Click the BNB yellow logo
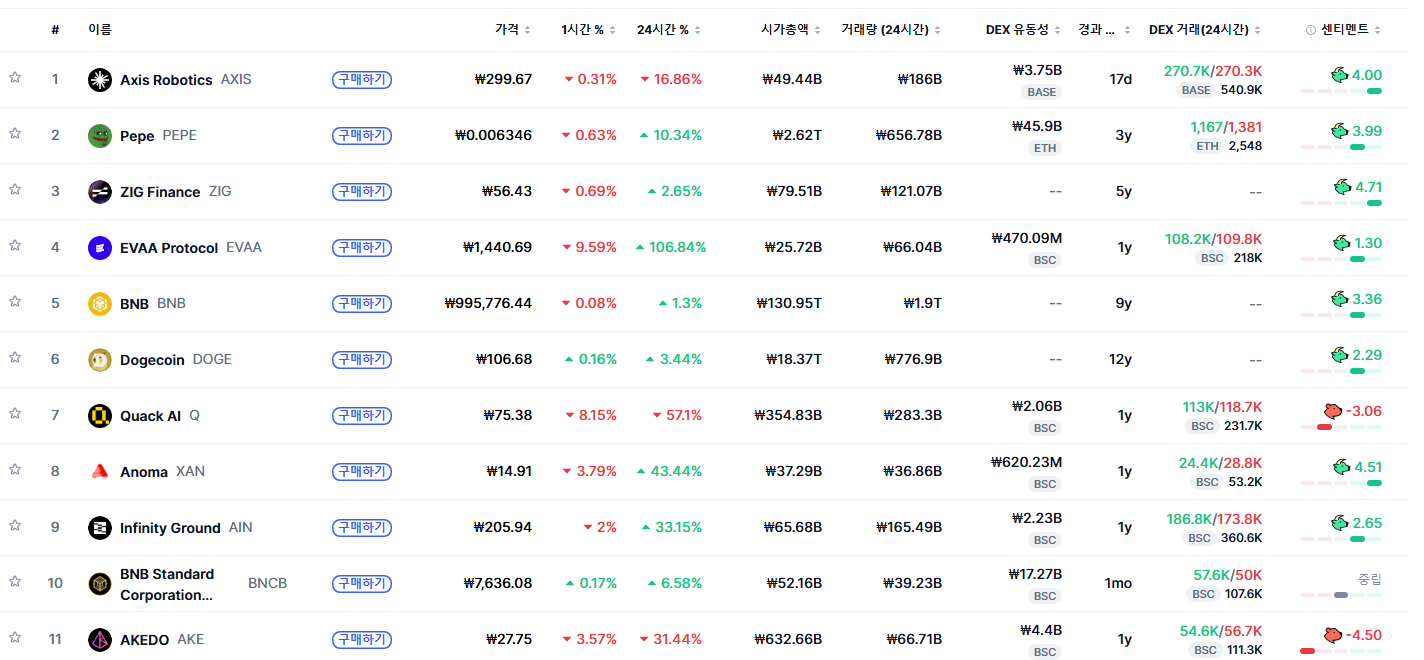The image size is (1424, 660). pyautogui.click(x=100, y=304)
